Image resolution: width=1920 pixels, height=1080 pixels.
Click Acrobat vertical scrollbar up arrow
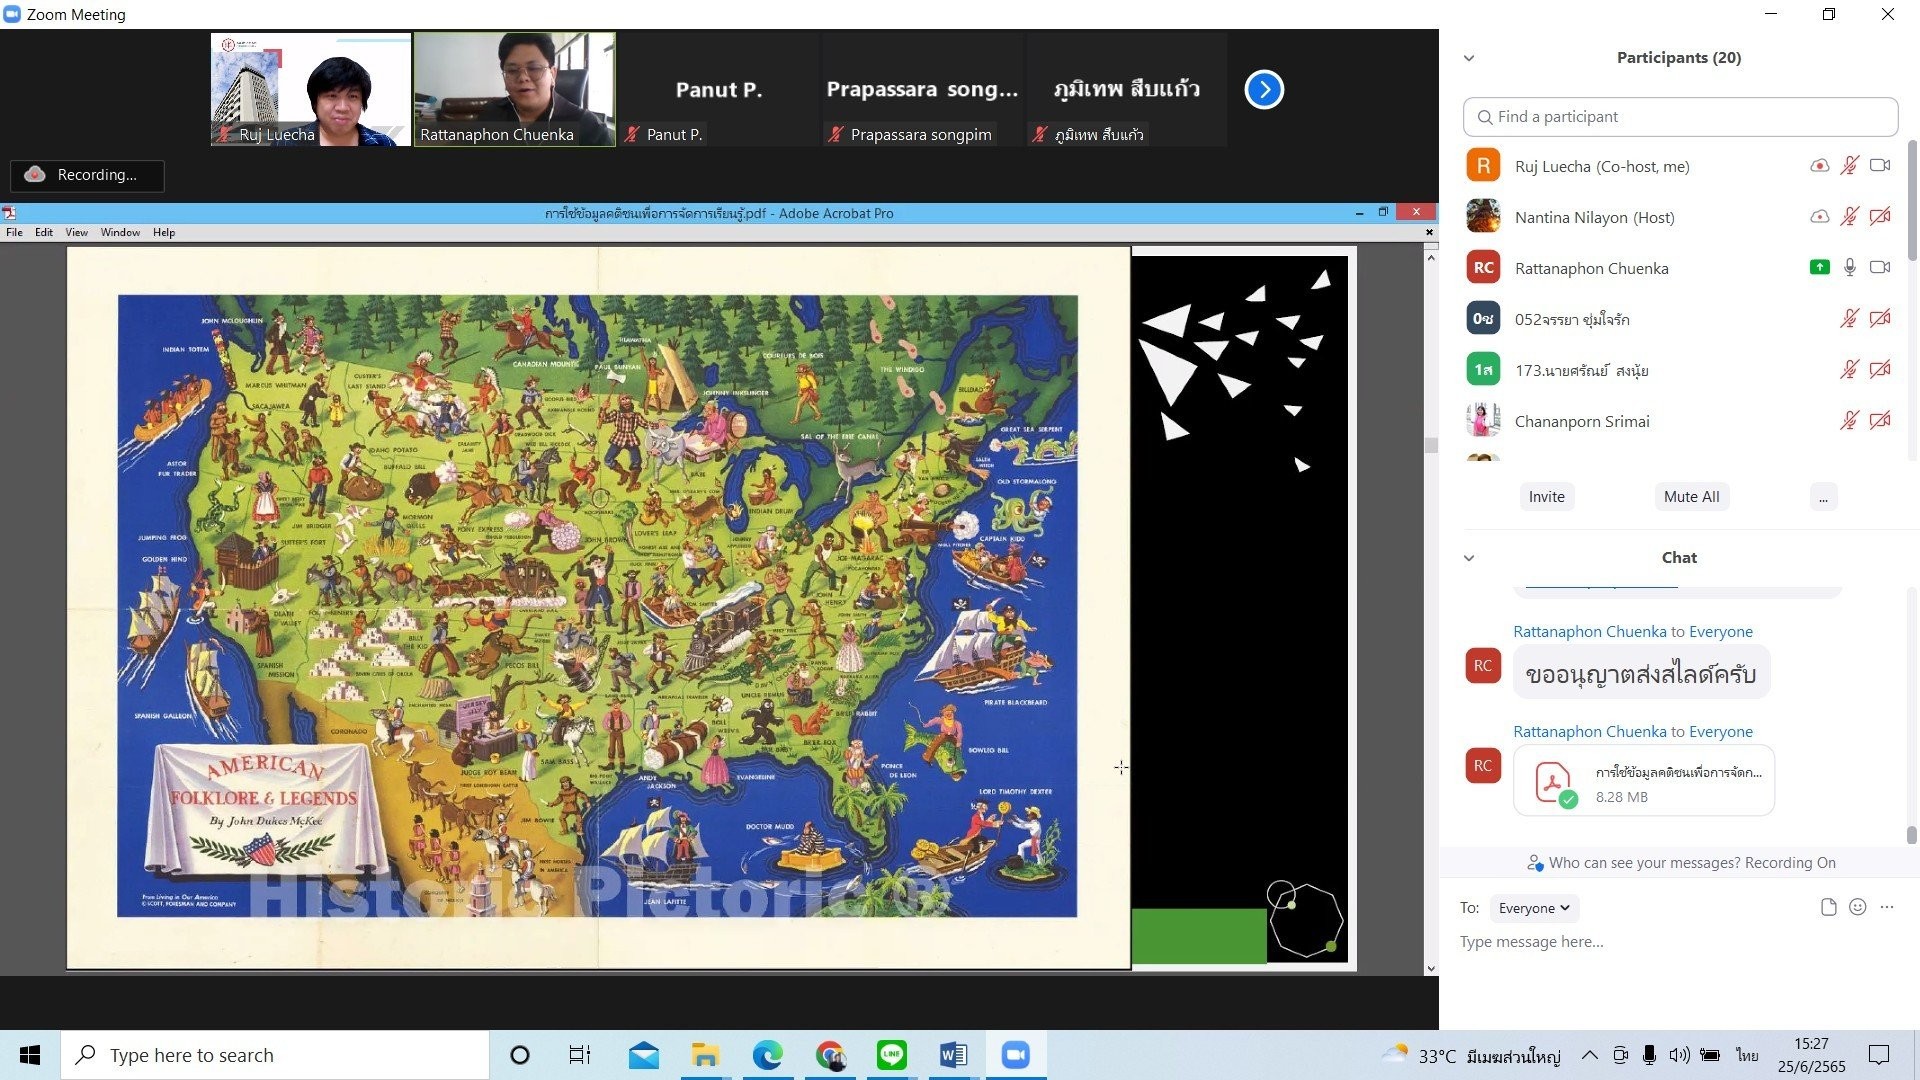[x=1431, y=257]
